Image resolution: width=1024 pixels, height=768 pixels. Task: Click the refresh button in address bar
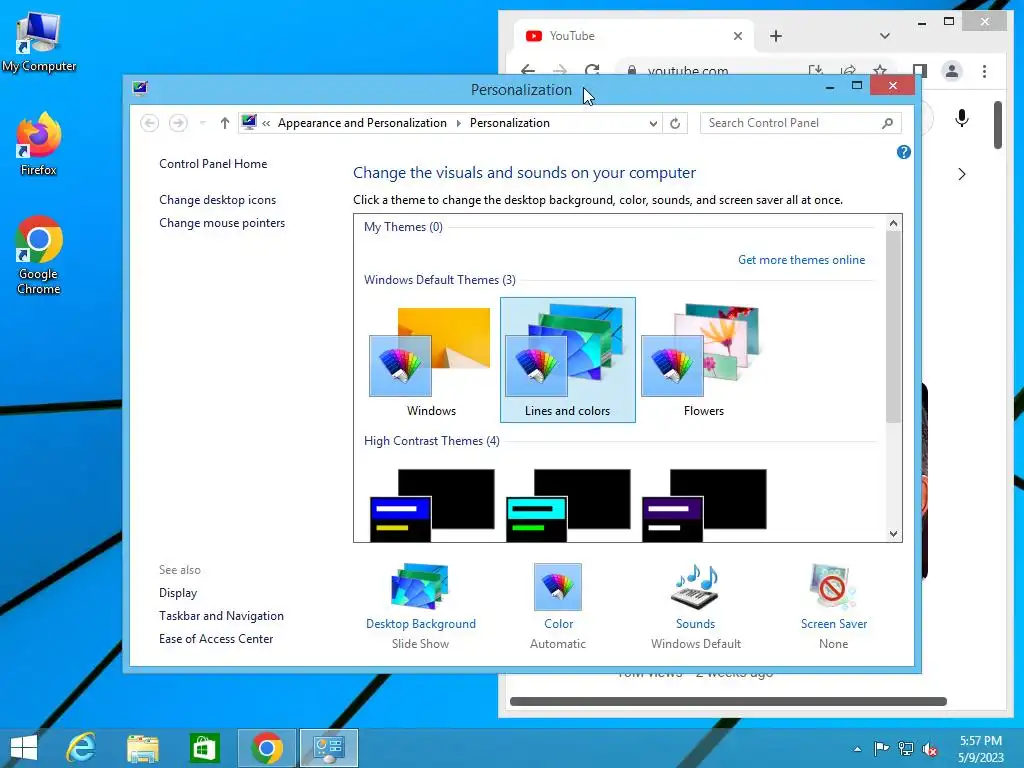coord(675,123)
